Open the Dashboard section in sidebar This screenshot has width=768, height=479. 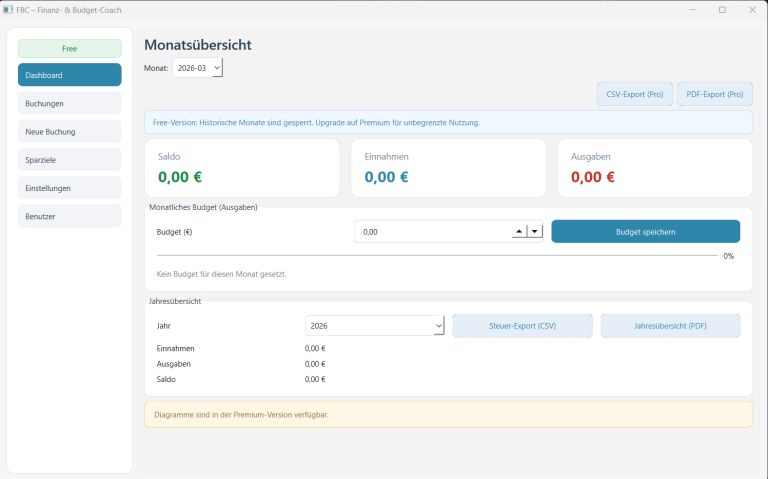(69, 75)
